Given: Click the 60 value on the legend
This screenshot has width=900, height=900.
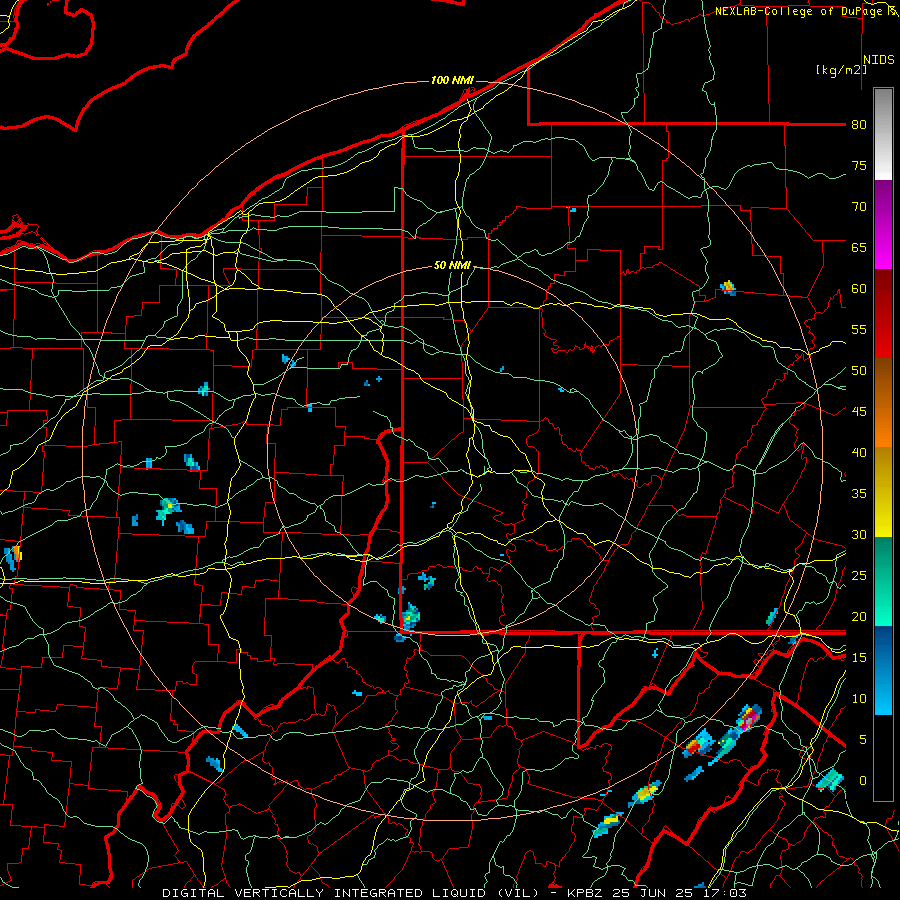Looking at the screenshot, I should click(859, 289).
